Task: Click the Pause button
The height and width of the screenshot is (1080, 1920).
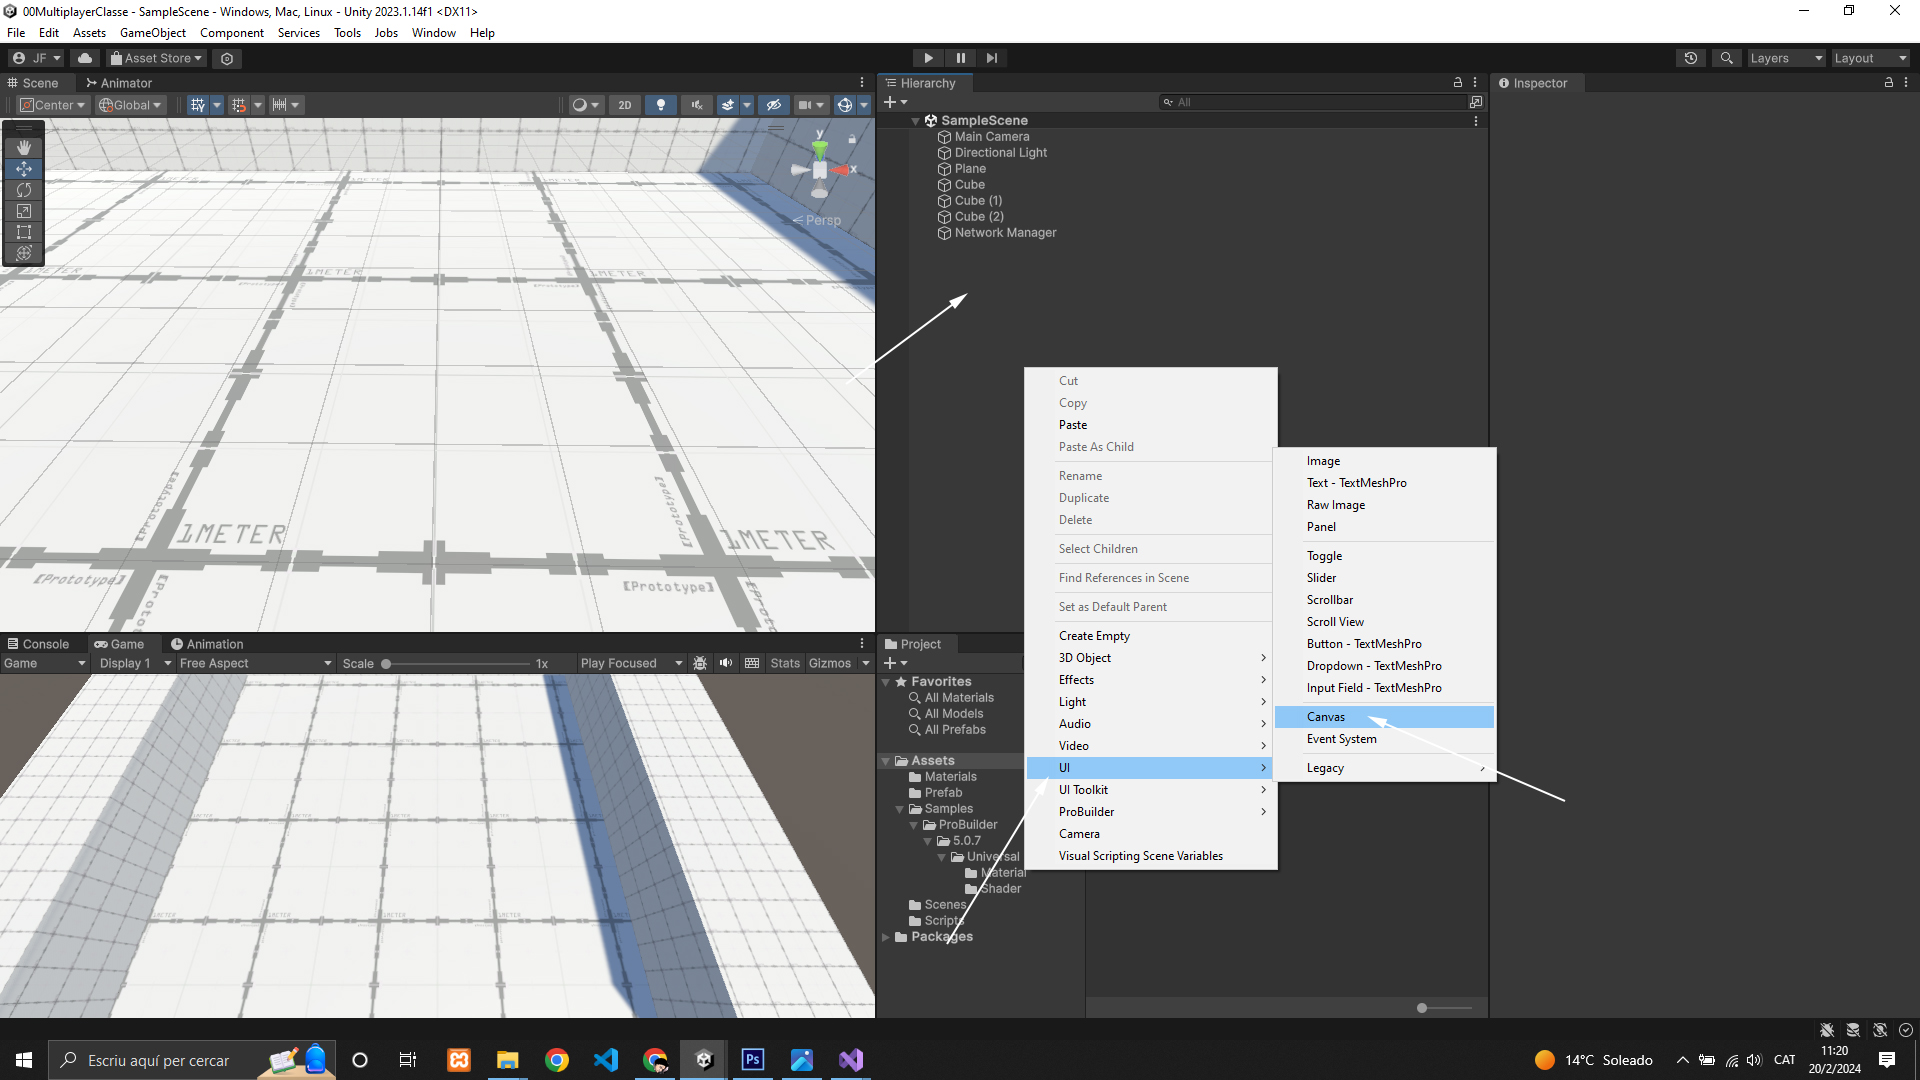Action: [960, 58]
